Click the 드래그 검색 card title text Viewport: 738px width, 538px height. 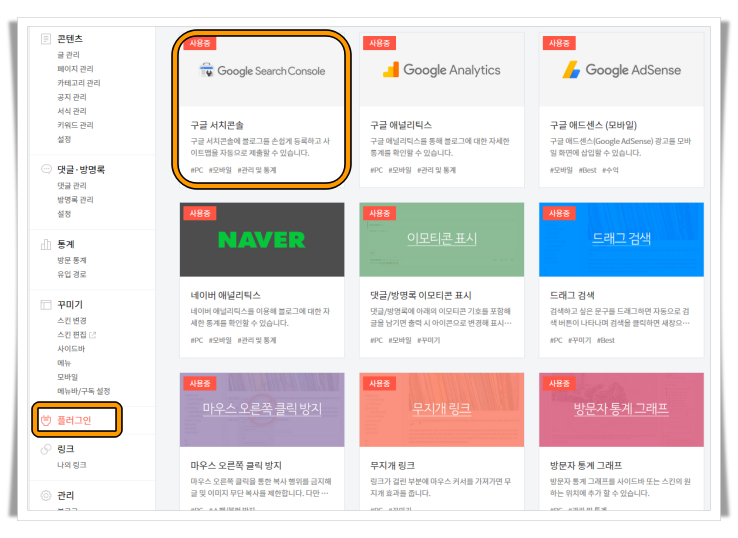point(572,296)
